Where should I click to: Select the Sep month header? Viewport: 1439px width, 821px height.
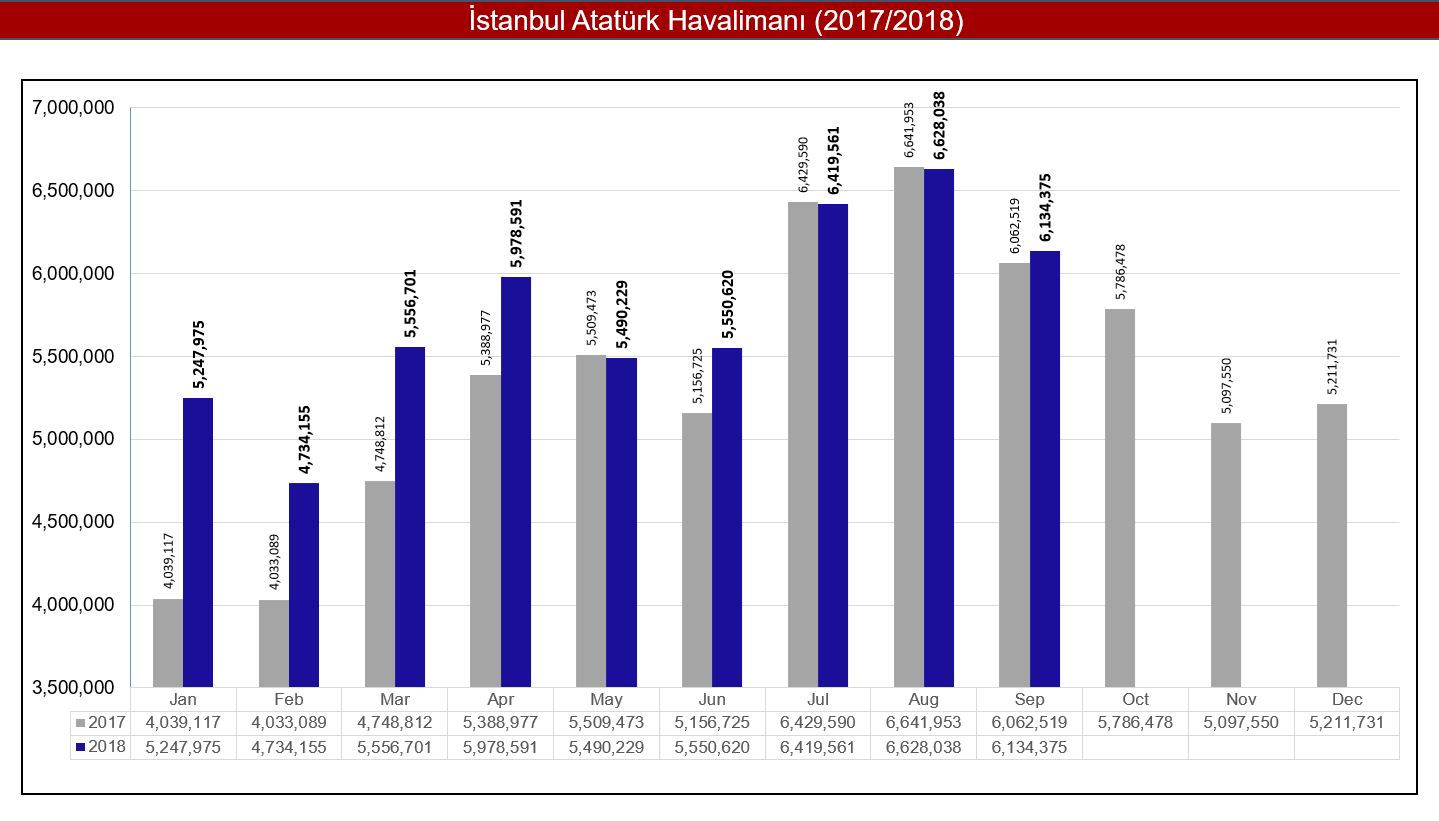point(1029,699)
